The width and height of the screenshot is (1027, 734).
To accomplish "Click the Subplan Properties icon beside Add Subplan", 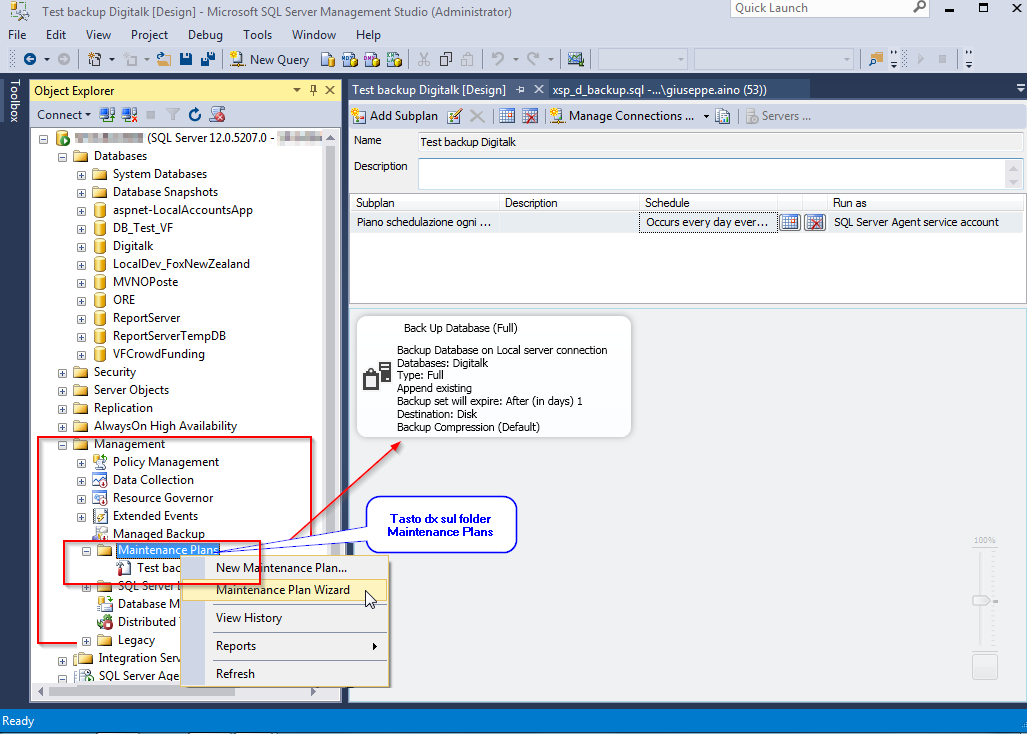I will click(455, 116).
